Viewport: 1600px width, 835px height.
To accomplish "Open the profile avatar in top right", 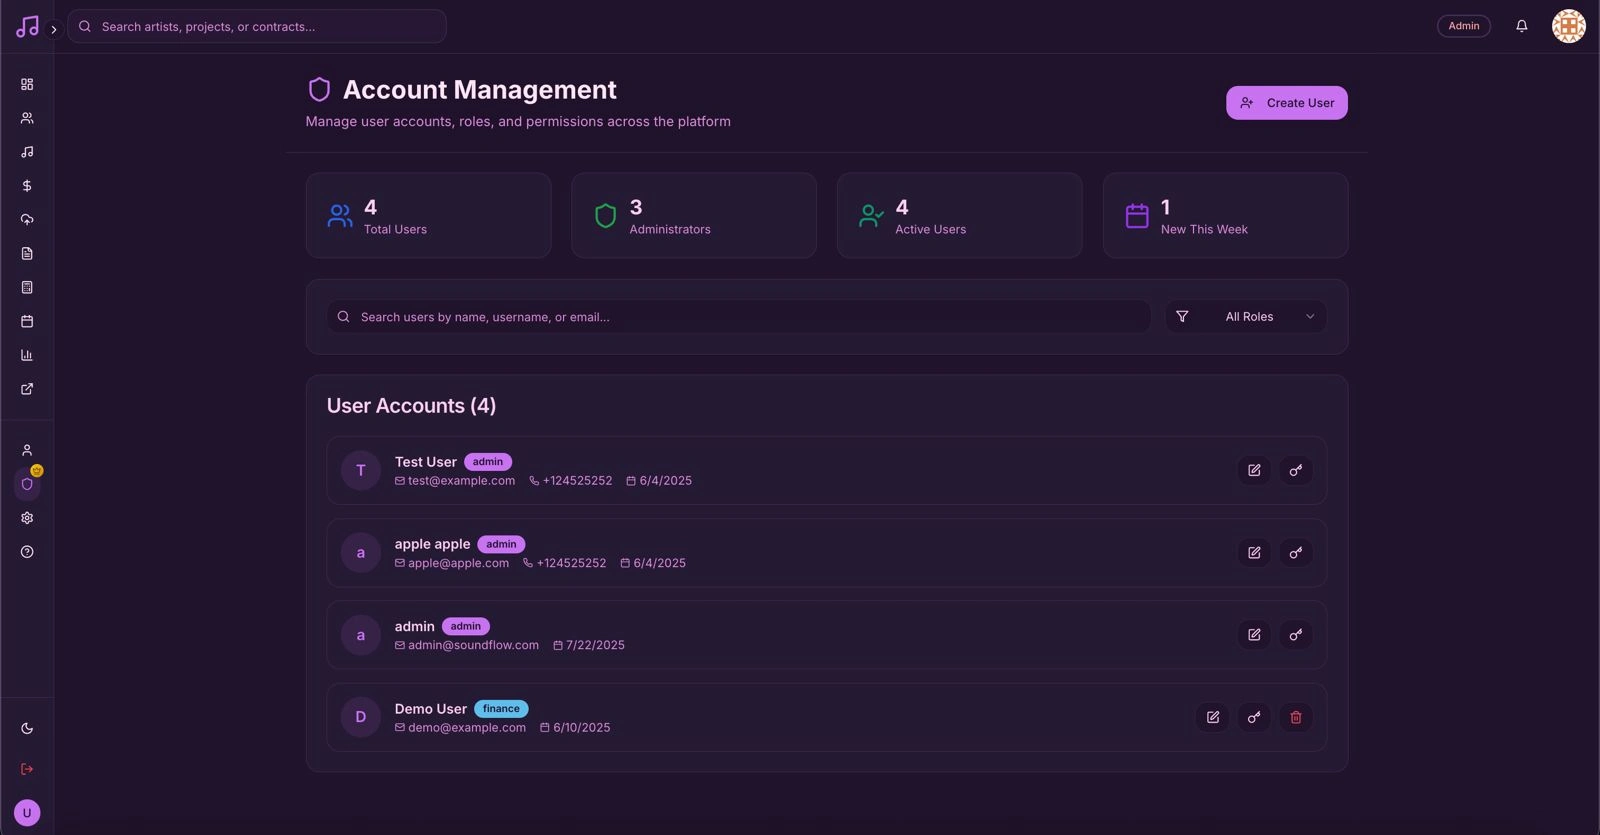I will click(1568, 26).
